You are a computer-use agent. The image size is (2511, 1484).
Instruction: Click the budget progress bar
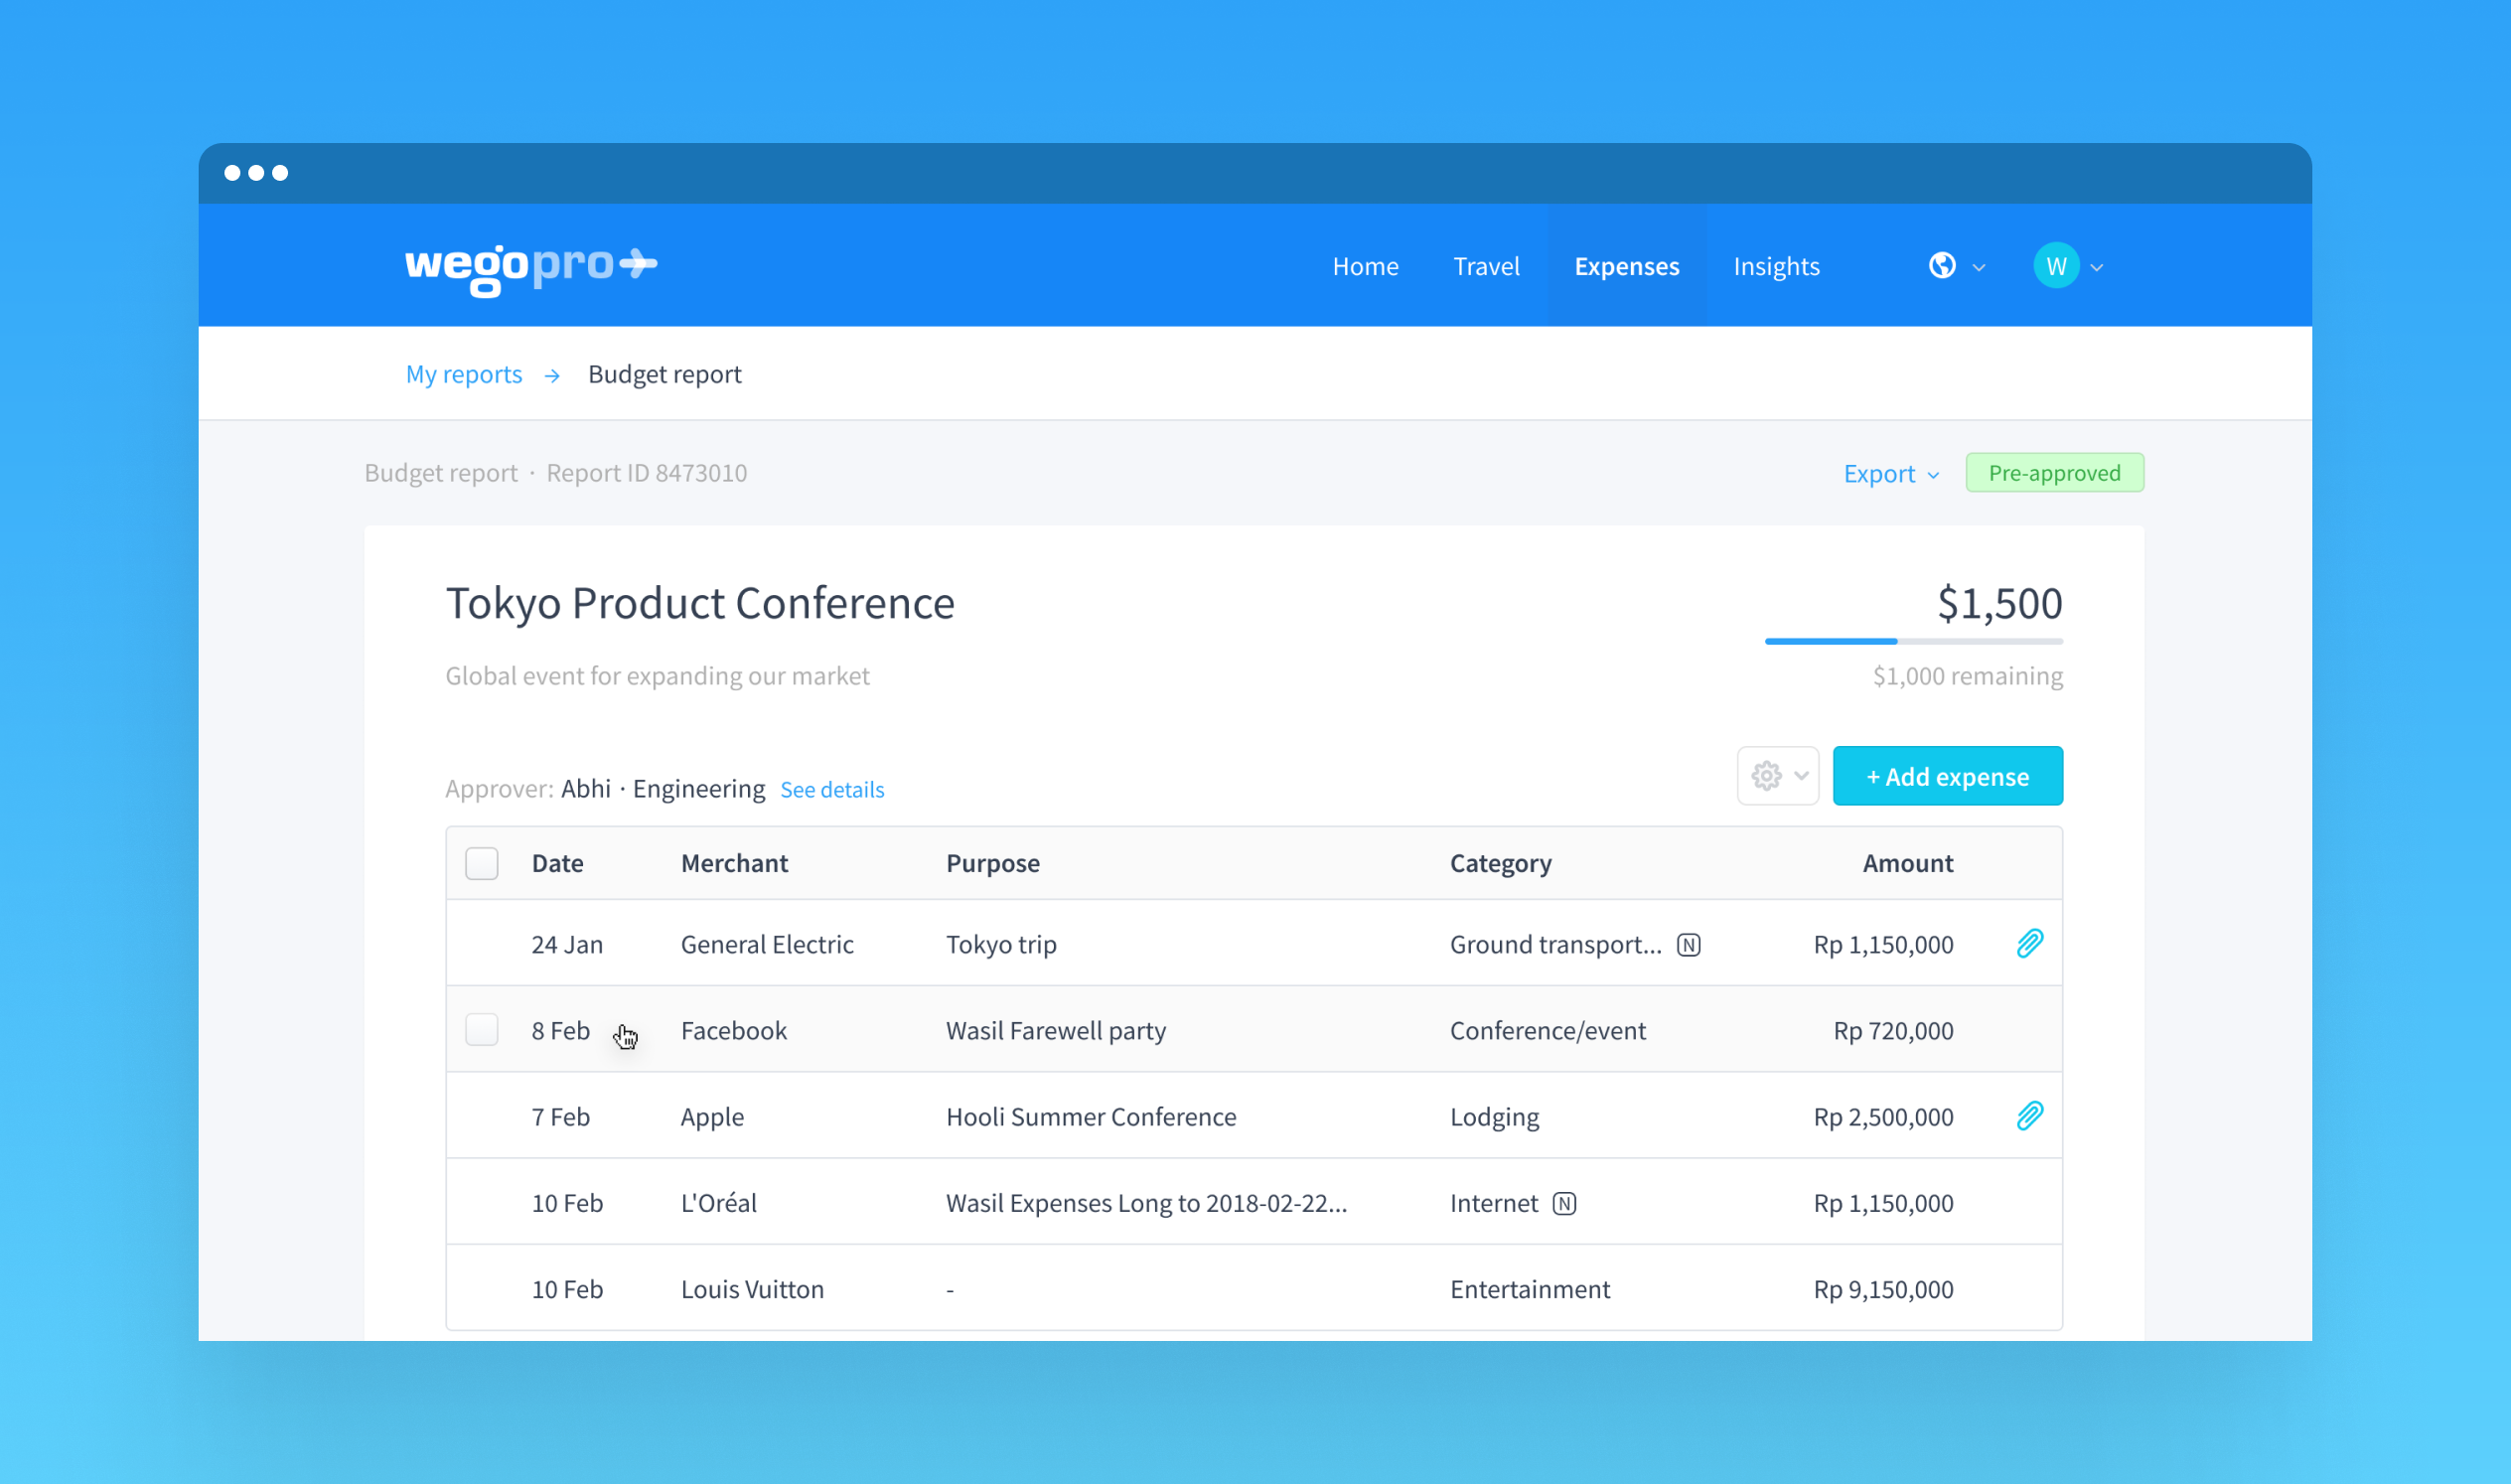1913,641
